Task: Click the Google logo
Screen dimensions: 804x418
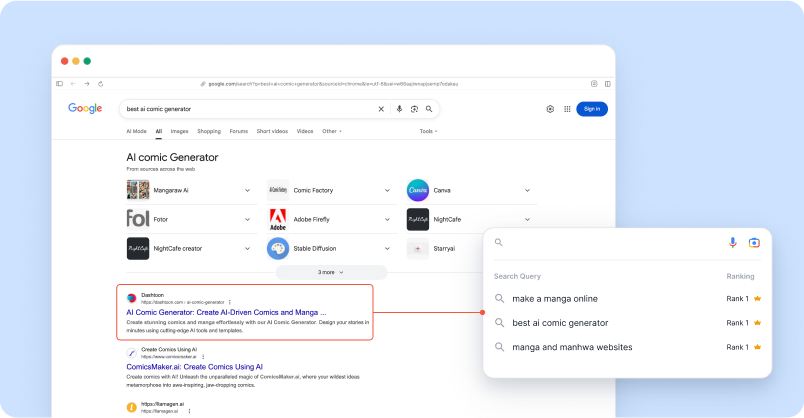Action: click(85, 108)
